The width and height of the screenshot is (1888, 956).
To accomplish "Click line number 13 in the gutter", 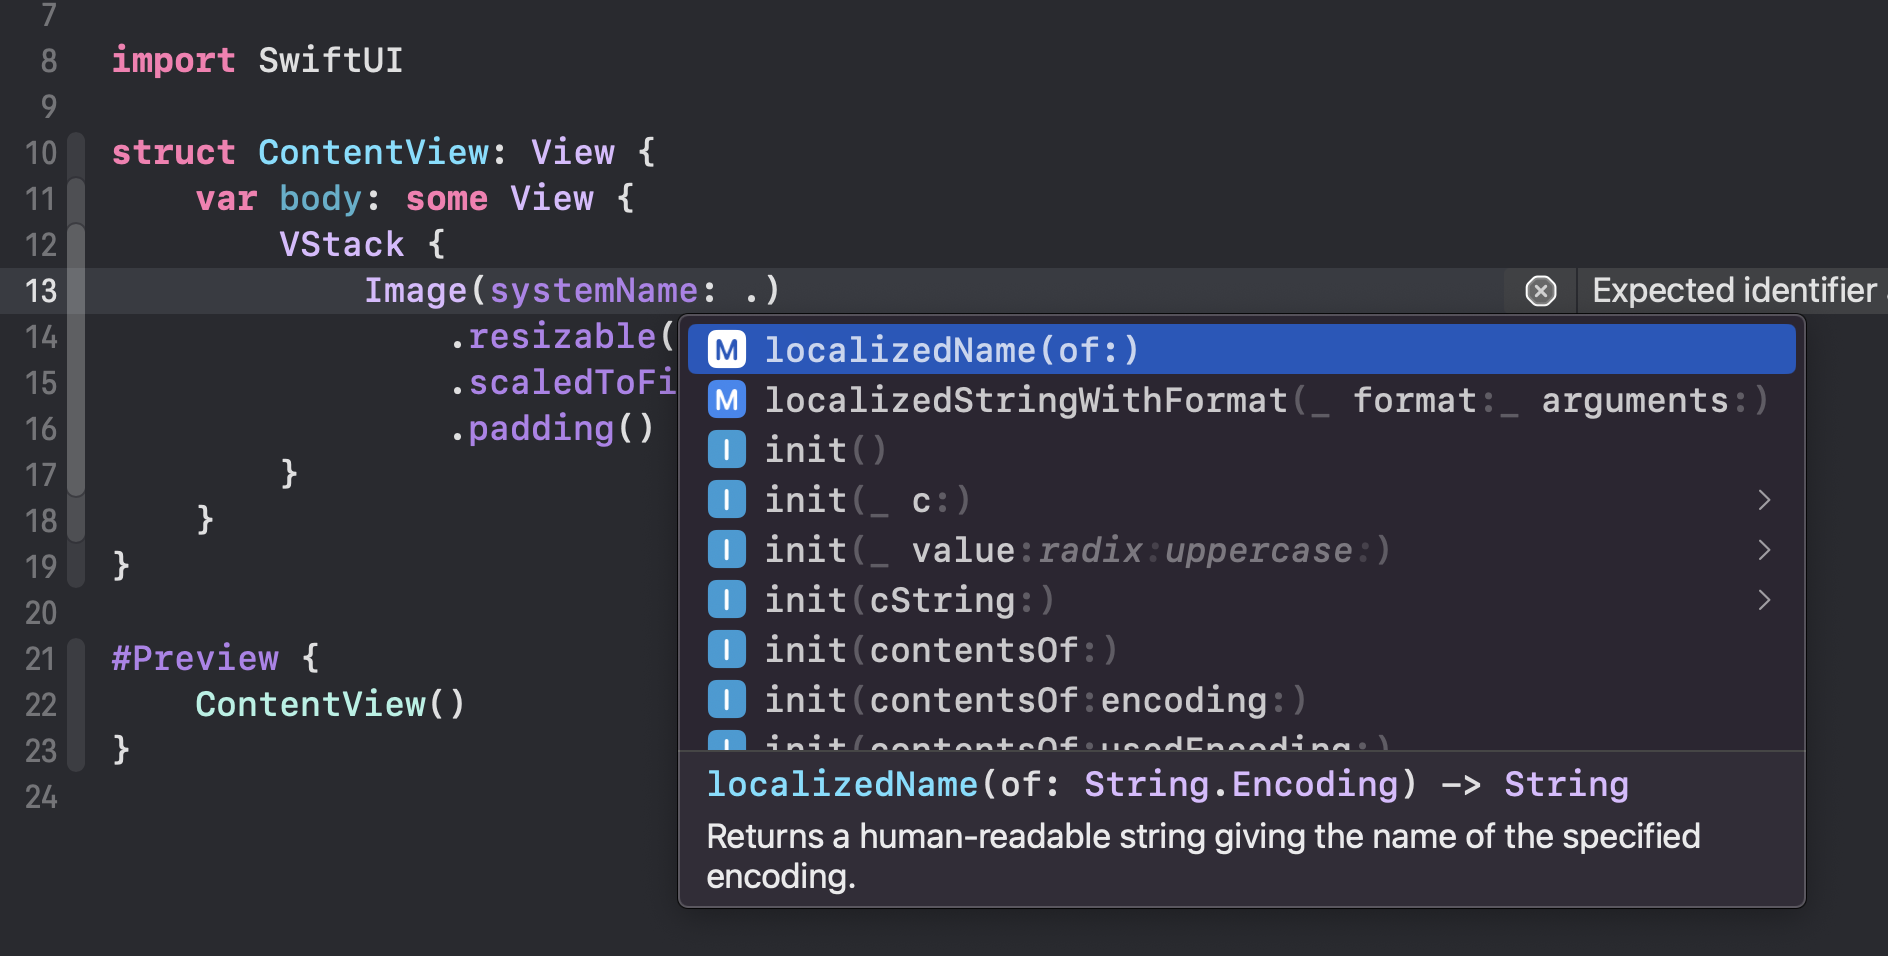I will point(41,291).
